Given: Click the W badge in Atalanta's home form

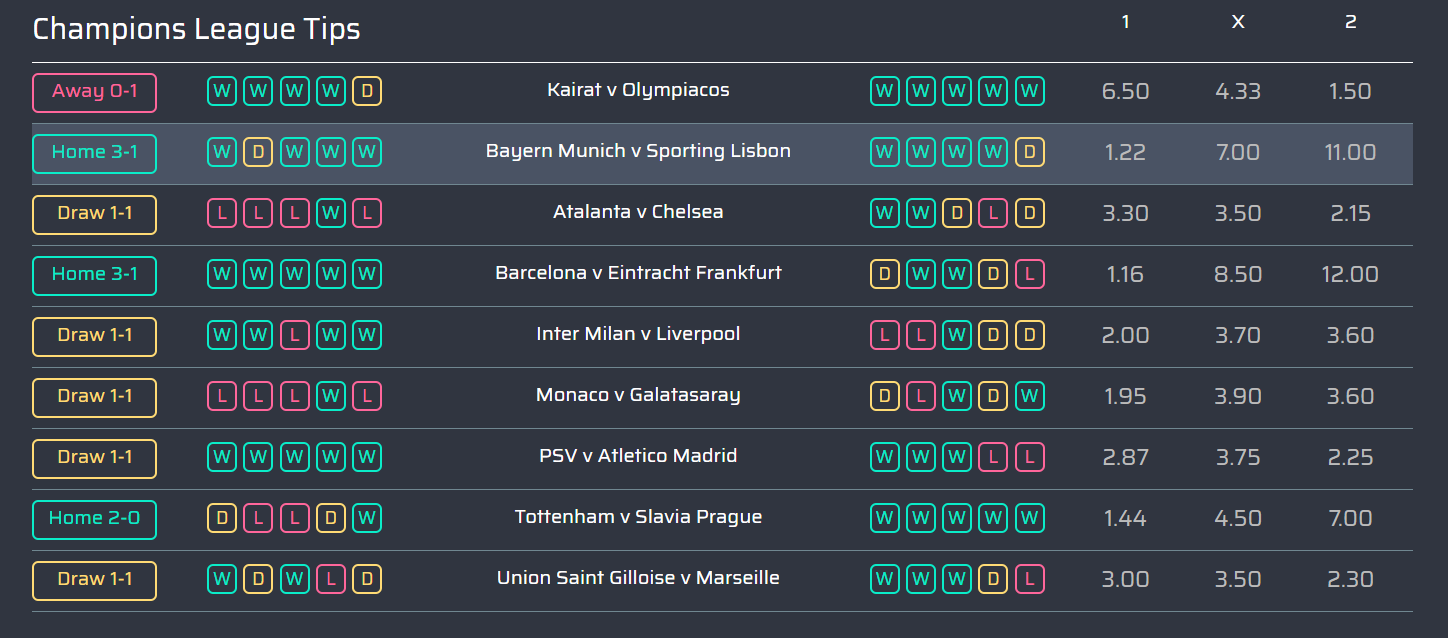Looking at the screenshot, I should click(331, 214).
